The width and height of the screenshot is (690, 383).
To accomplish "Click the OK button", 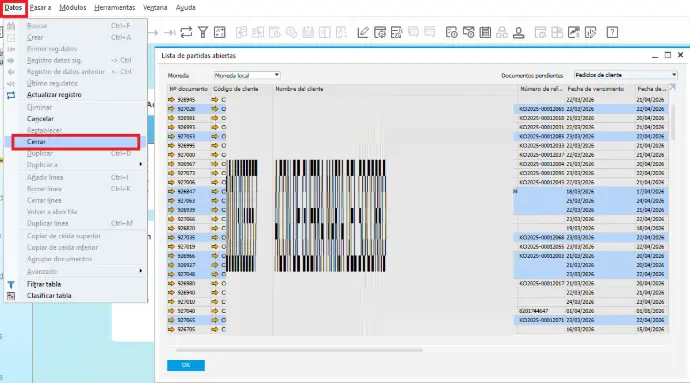I will [186, 365].
